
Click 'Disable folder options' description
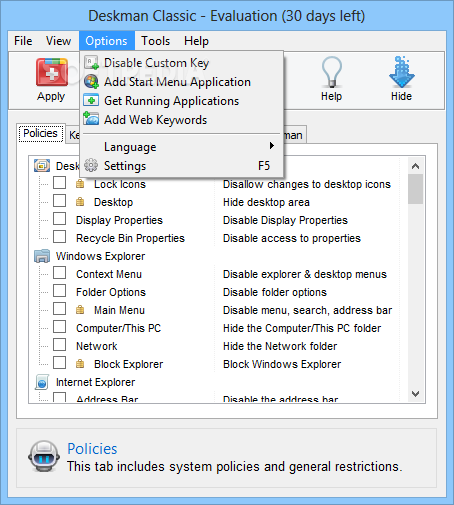[x=275, y=292]
